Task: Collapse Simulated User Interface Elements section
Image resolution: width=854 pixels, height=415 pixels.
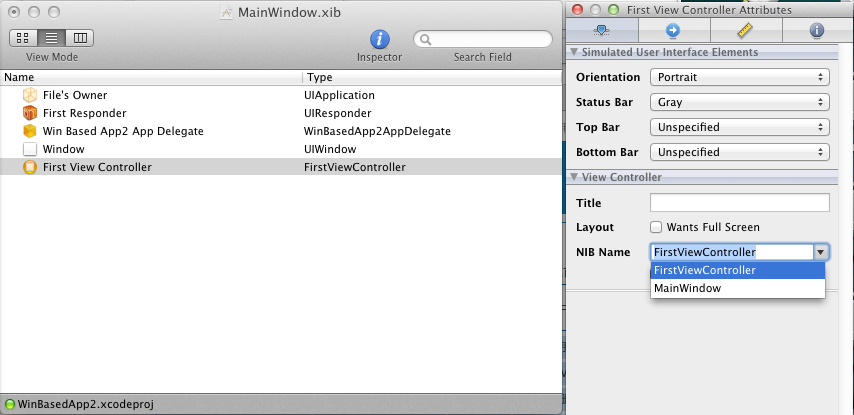Action: (x=573, y=53)
